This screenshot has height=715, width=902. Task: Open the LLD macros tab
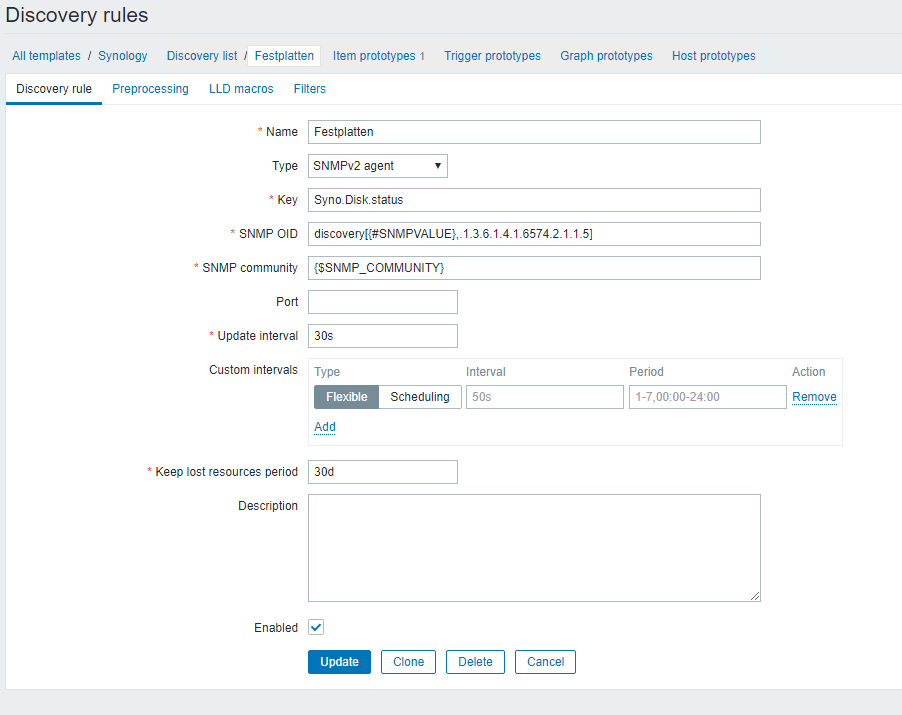(241, 89)
